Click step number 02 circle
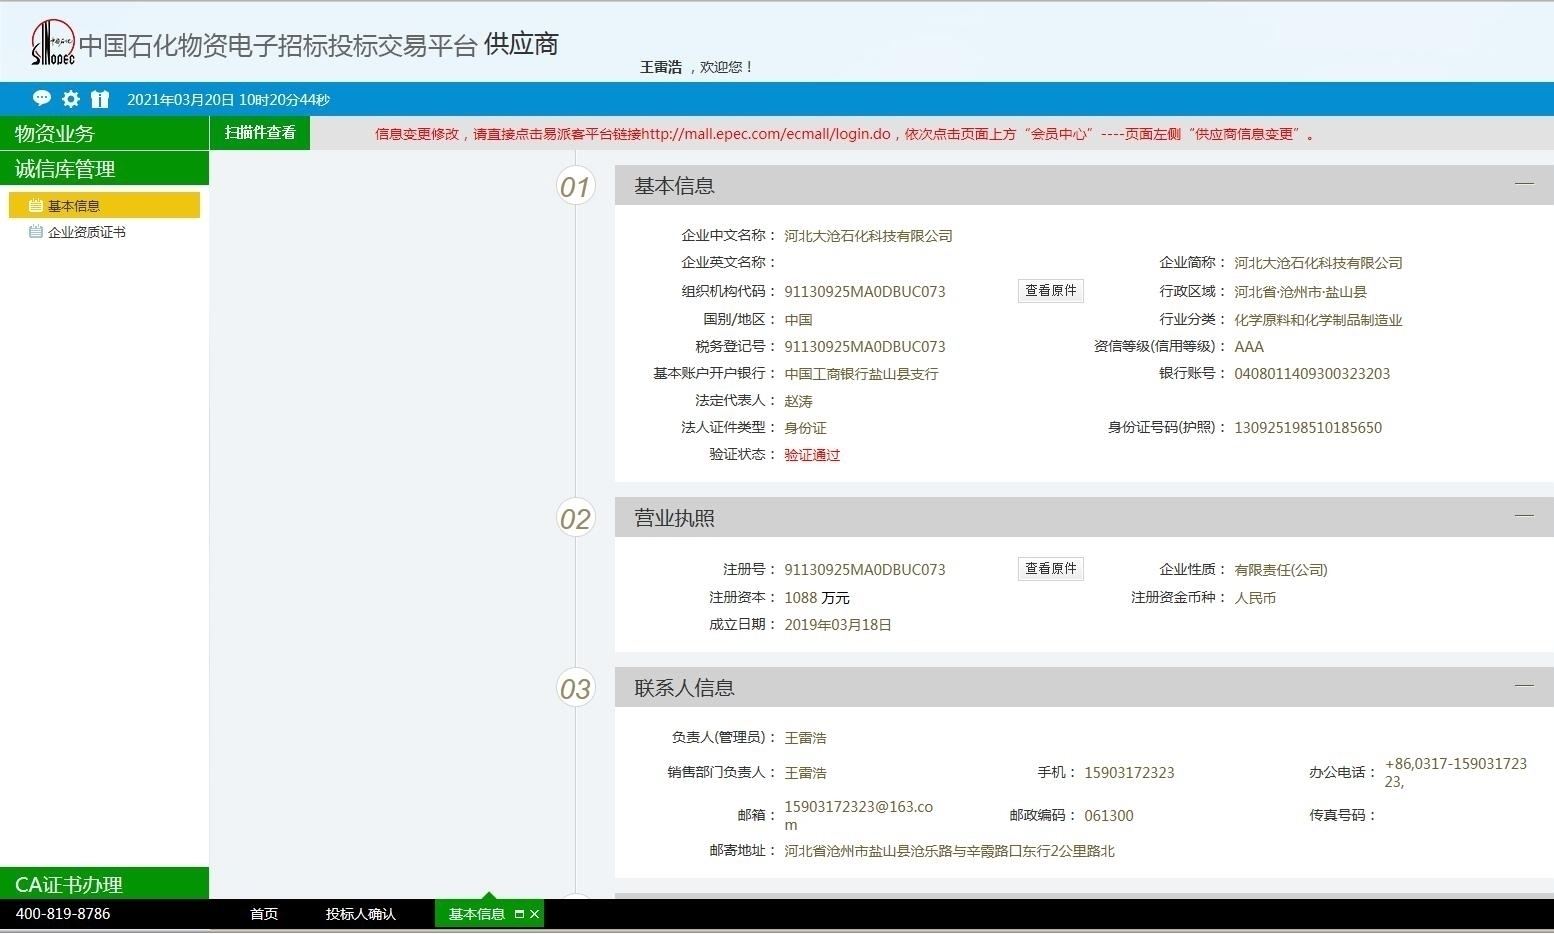Image resolution: width=1554 pixels, height=934 pixels. (575, 518)
